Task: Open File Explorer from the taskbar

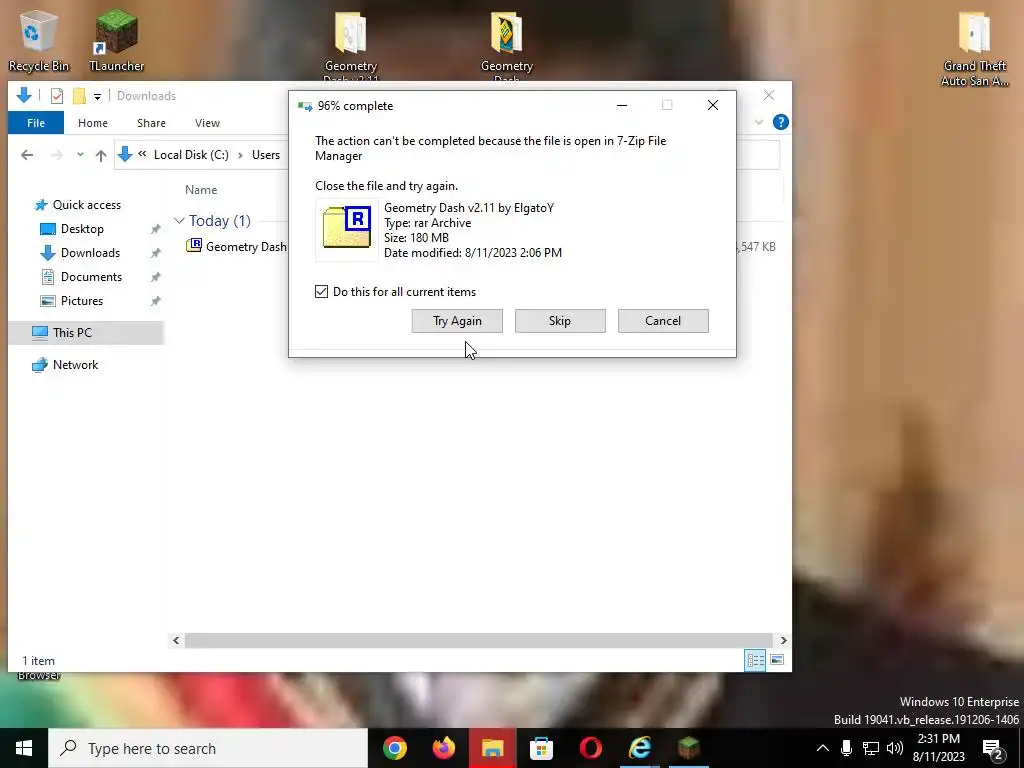Action: click(492, 748)
